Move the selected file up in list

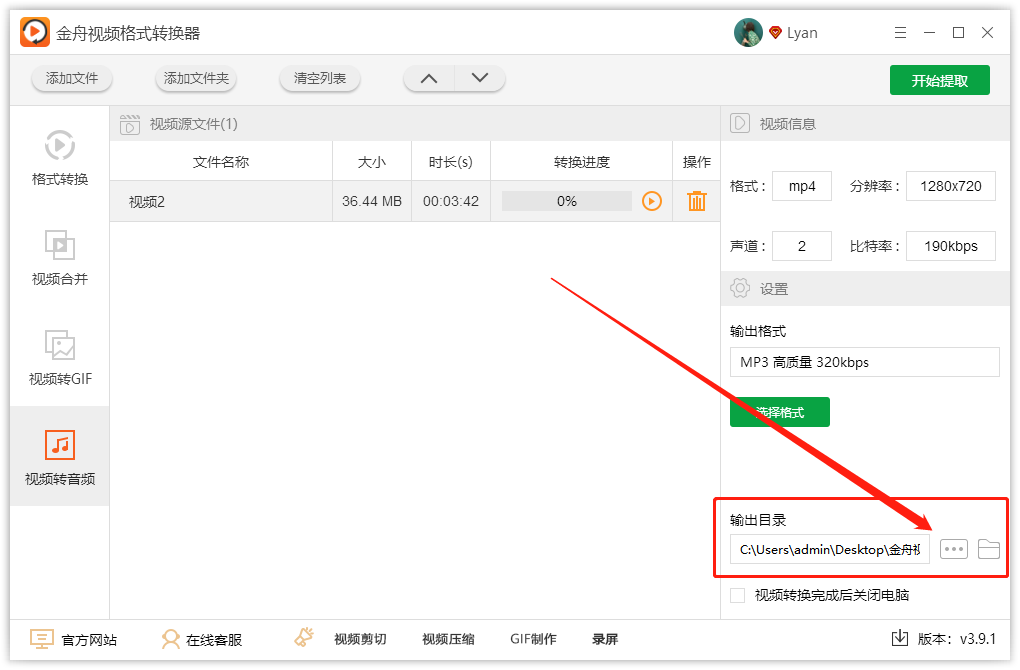point(429,79)
